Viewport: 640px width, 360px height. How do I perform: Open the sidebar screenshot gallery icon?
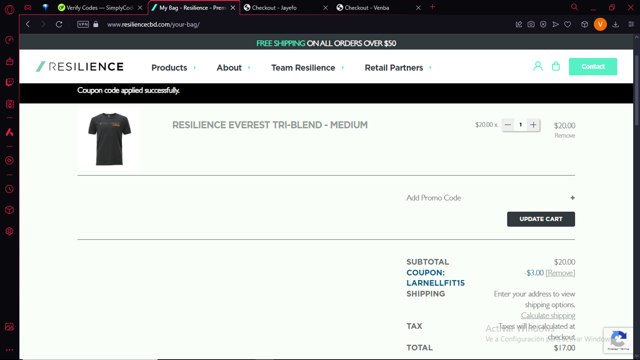9,327
